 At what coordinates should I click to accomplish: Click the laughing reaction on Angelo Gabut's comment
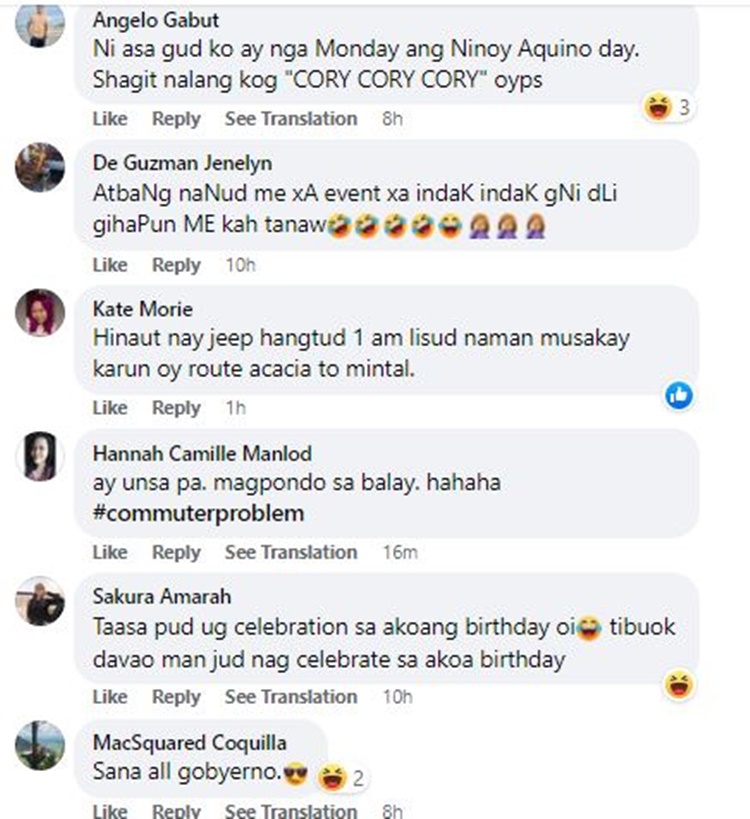click(659, 108)
